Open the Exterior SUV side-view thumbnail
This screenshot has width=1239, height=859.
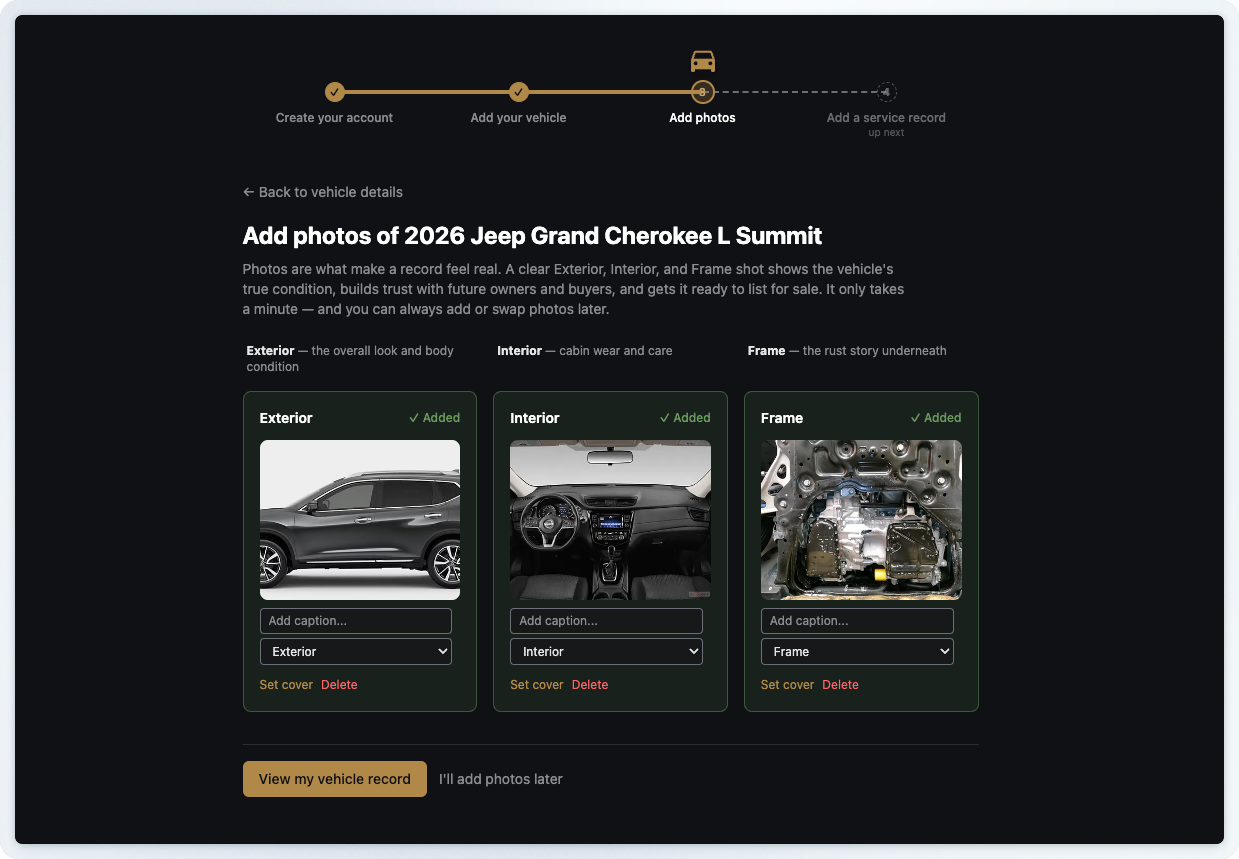point(360,520)
